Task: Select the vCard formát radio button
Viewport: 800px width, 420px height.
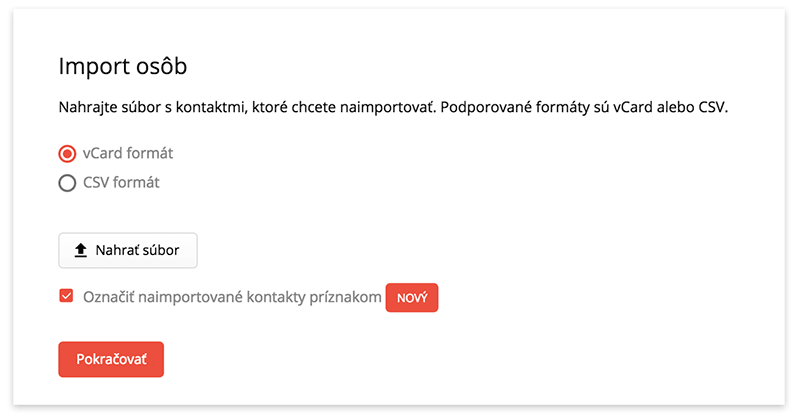Action: (67, 154)
